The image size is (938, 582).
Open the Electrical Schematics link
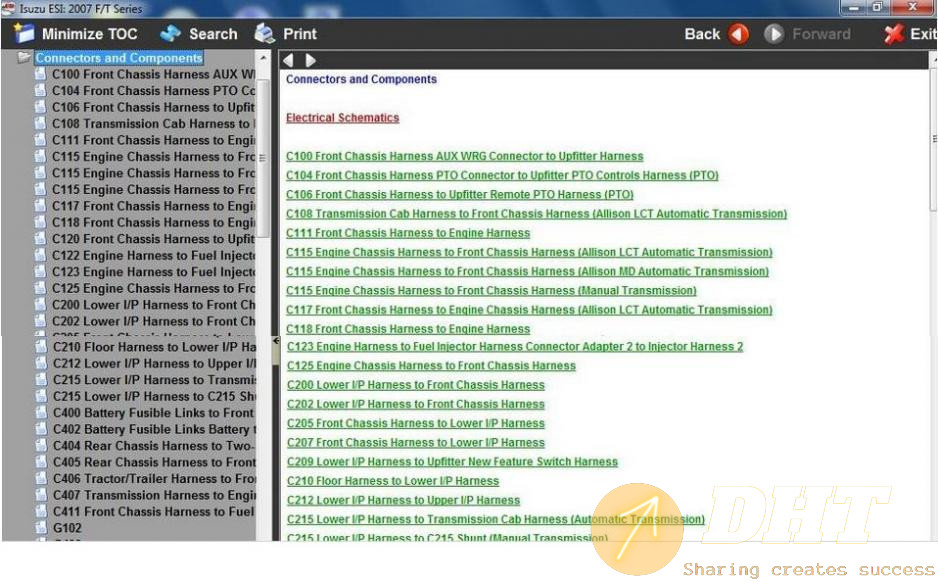point(342,118)
